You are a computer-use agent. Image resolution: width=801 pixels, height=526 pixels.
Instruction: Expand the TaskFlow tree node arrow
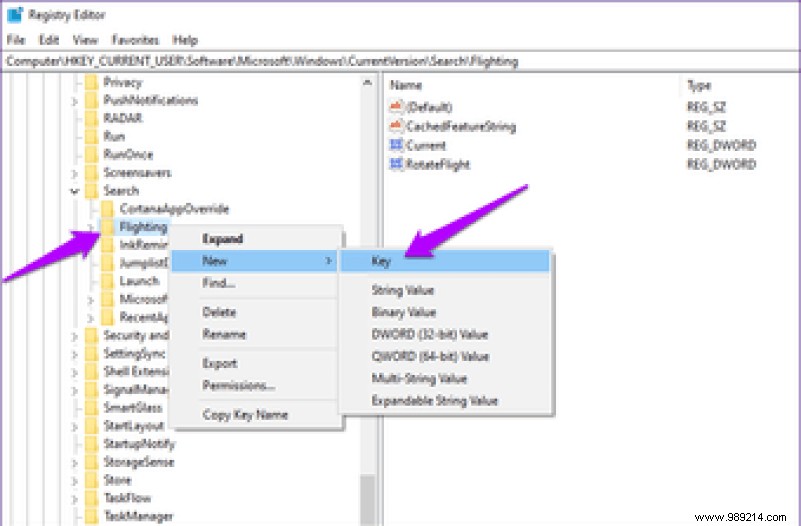coord(75,499)
